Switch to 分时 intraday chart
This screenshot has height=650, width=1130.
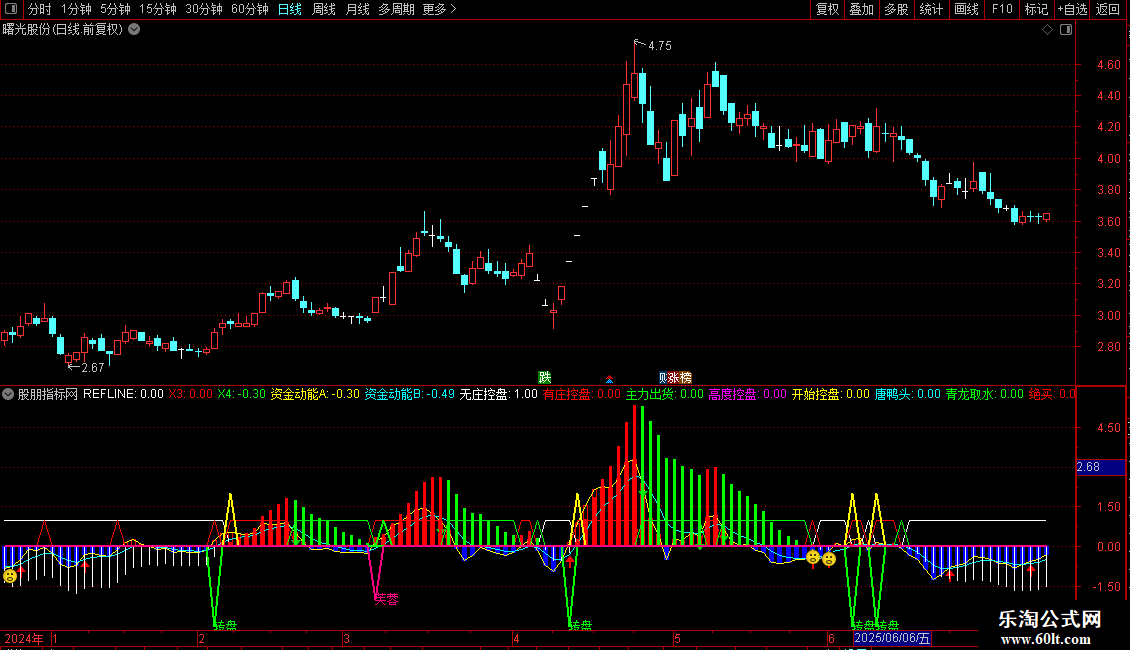click(x=40, y=9)
